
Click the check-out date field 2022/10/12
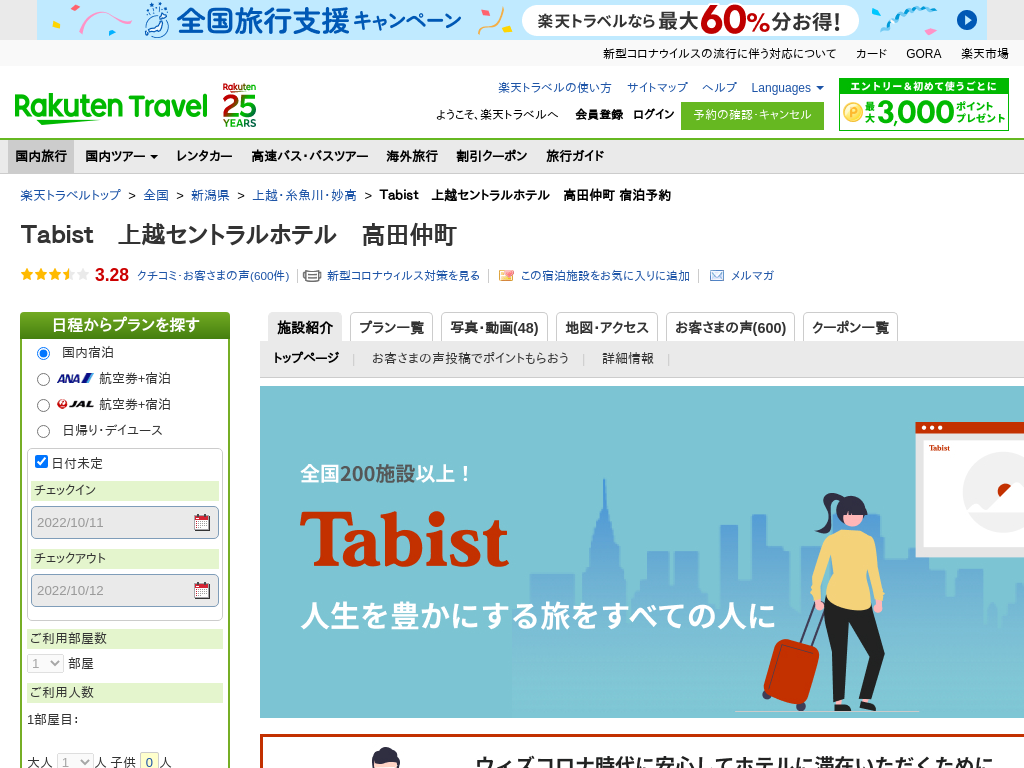[125, 590]
